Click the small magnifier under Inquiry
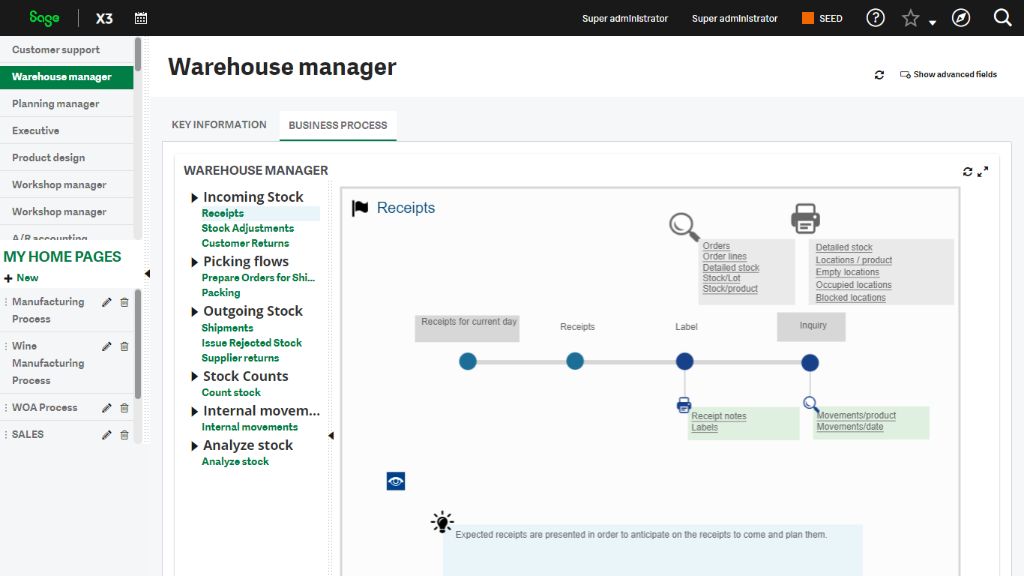1024x576 pixels. (x=810, y=404)
